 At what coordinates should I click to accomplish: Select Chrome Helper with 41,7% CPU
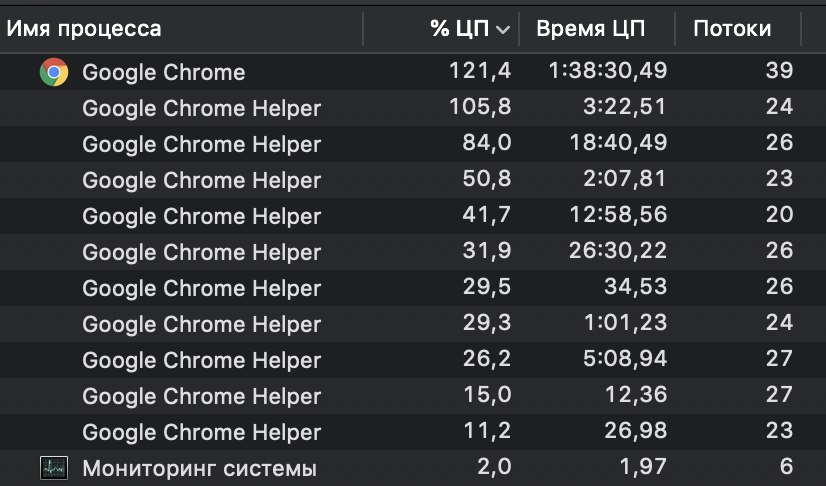tap(413, 216)
